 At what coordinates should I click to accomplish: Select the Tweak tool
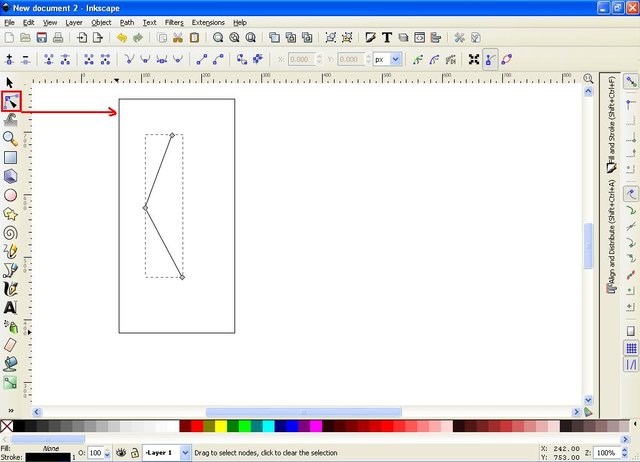pyautogui.click(x=10, y=120)
